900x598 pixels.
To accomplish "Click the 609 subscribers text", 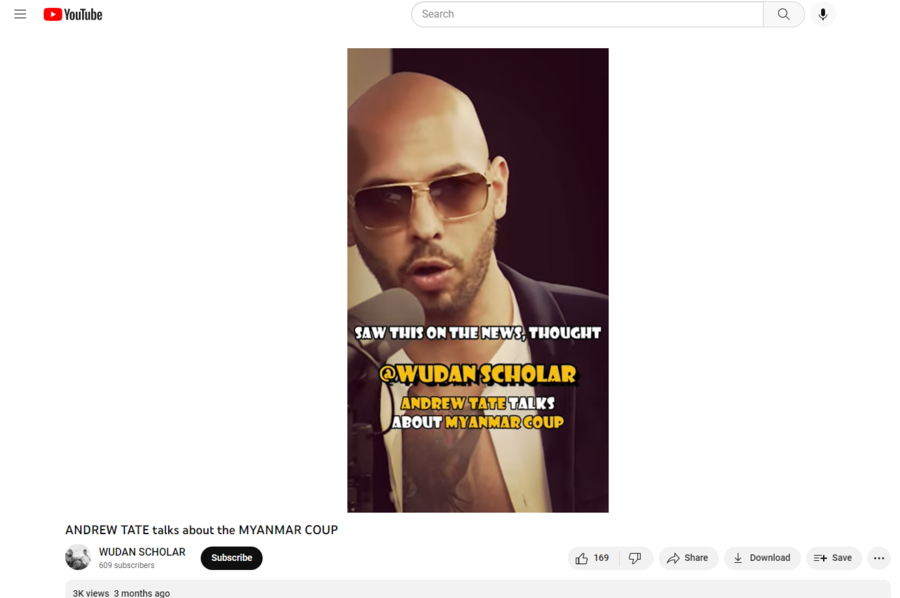I will (x=126, y=565).
